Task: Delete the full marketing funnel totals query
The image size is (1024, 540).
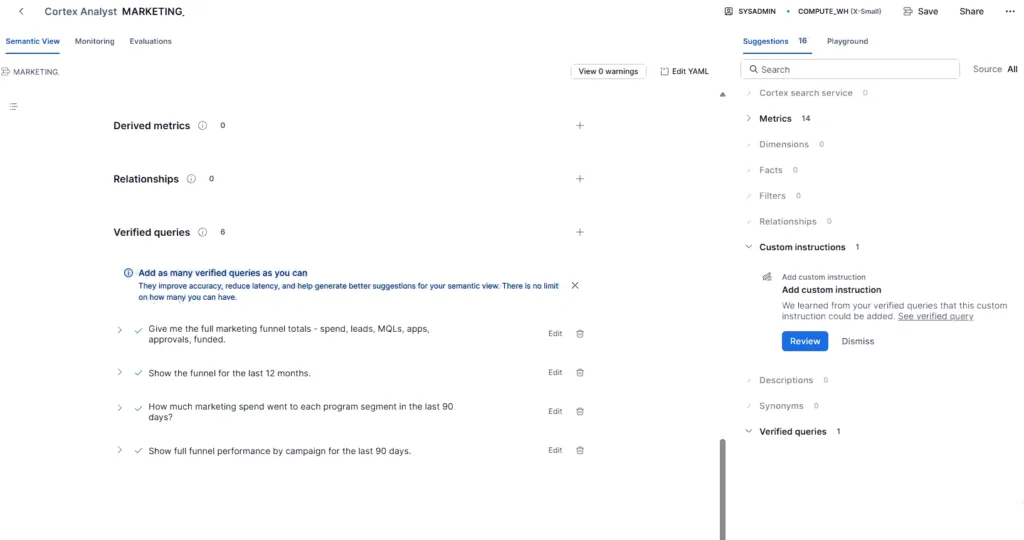Action: (x=580, y=334)
